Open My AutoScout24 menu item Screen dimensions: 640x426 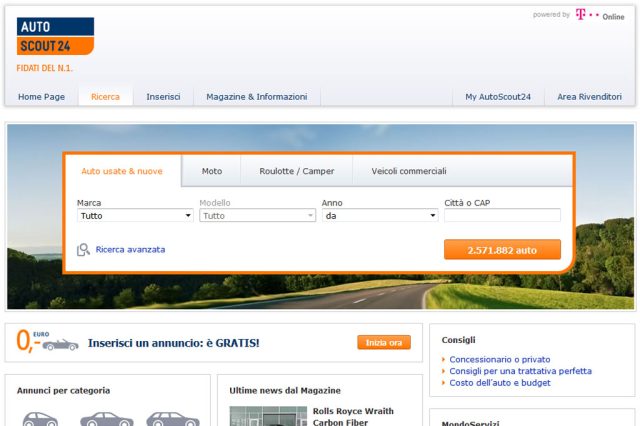[x=498, y=97]
